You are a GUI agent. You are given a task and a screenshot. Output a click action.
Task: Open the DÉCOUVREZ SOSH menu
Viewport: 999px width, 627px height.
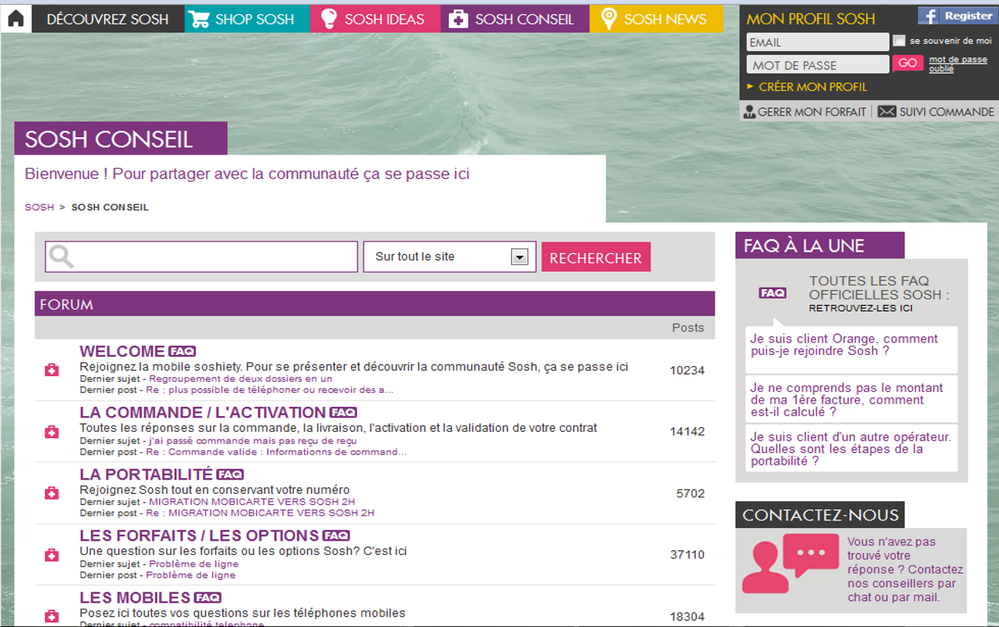pyautogui.click(x=110, y=17)
